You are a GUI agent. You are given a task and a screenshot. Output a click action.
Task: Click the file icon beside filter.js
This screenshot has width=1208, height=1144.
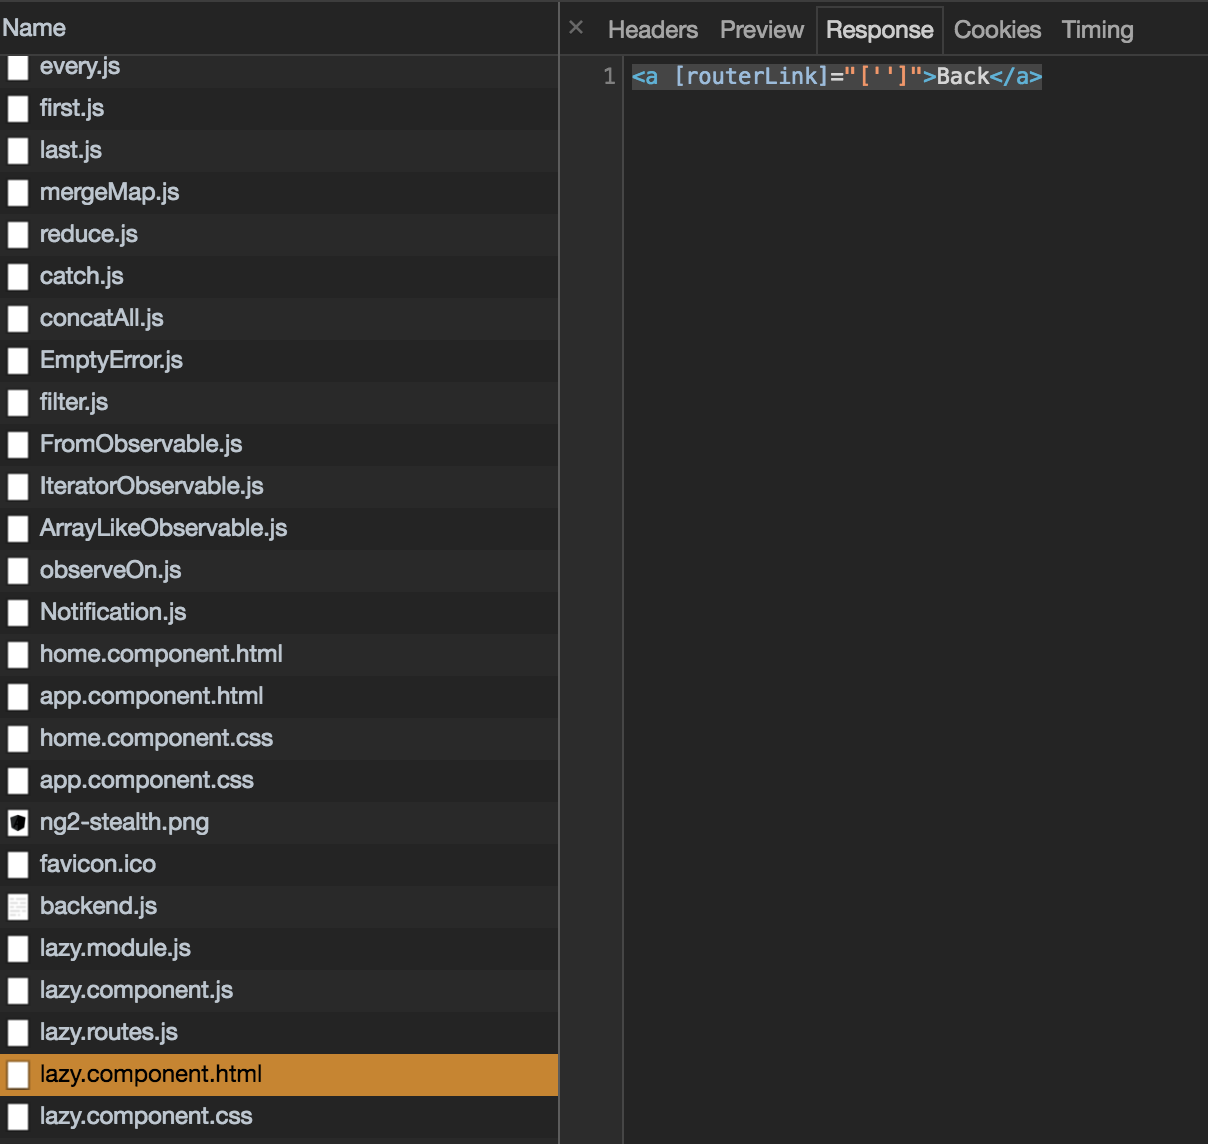coord(18,403)
